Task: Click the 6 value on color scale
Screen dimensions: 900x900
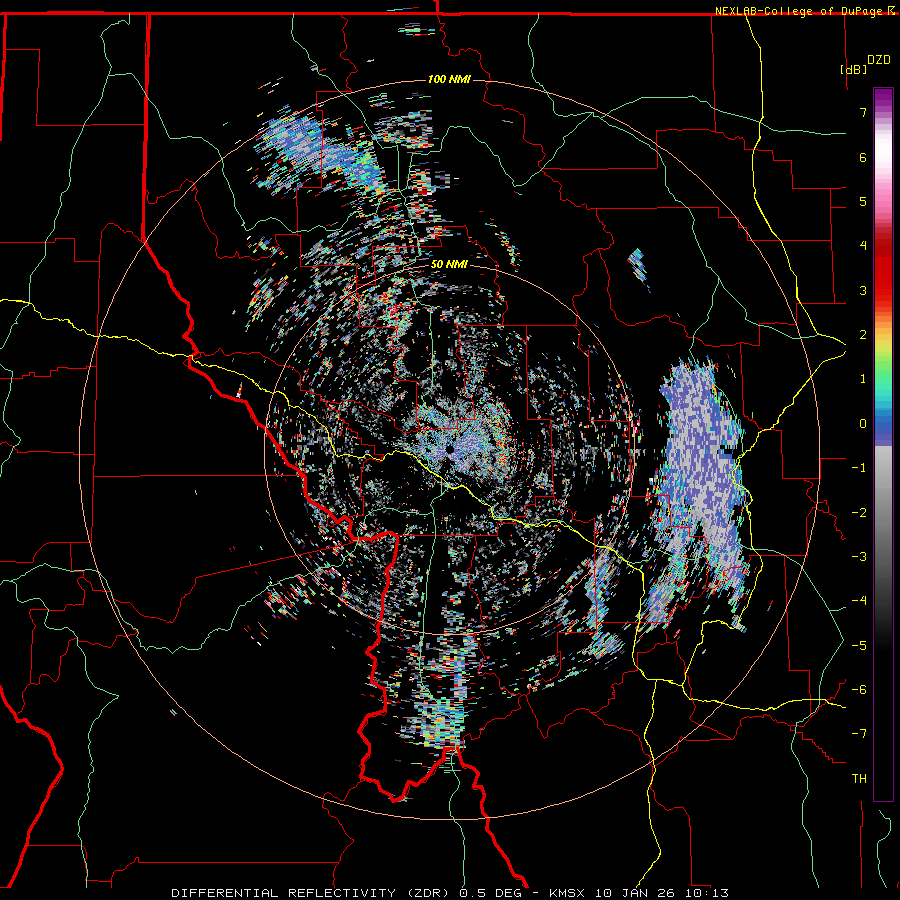Action: pyautogui.click(x=863, y=157)
